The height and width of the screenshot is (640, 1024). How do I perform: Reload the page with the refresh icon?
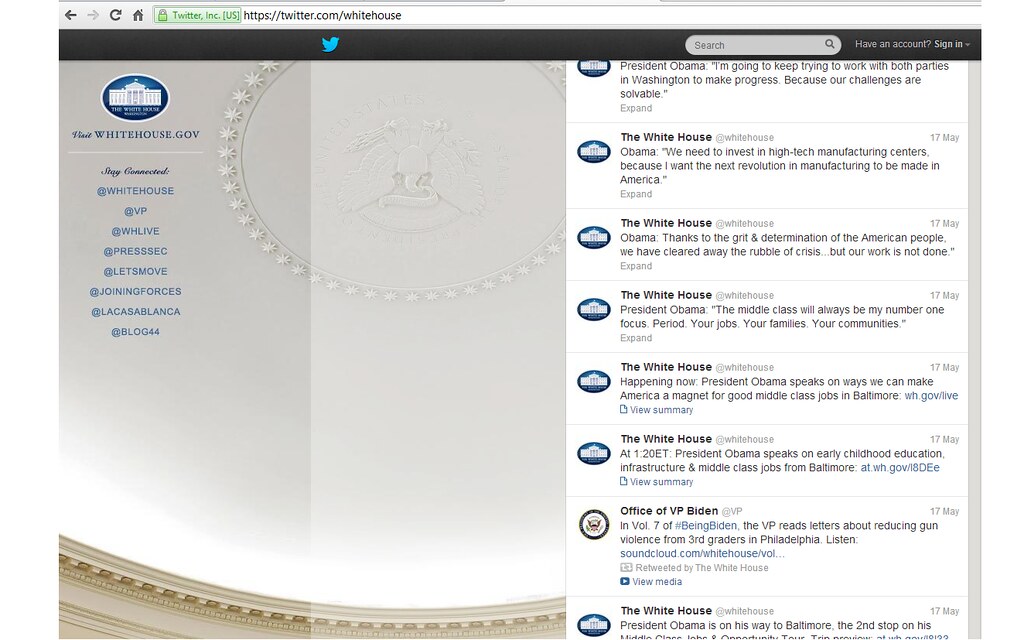pos(116,15)
